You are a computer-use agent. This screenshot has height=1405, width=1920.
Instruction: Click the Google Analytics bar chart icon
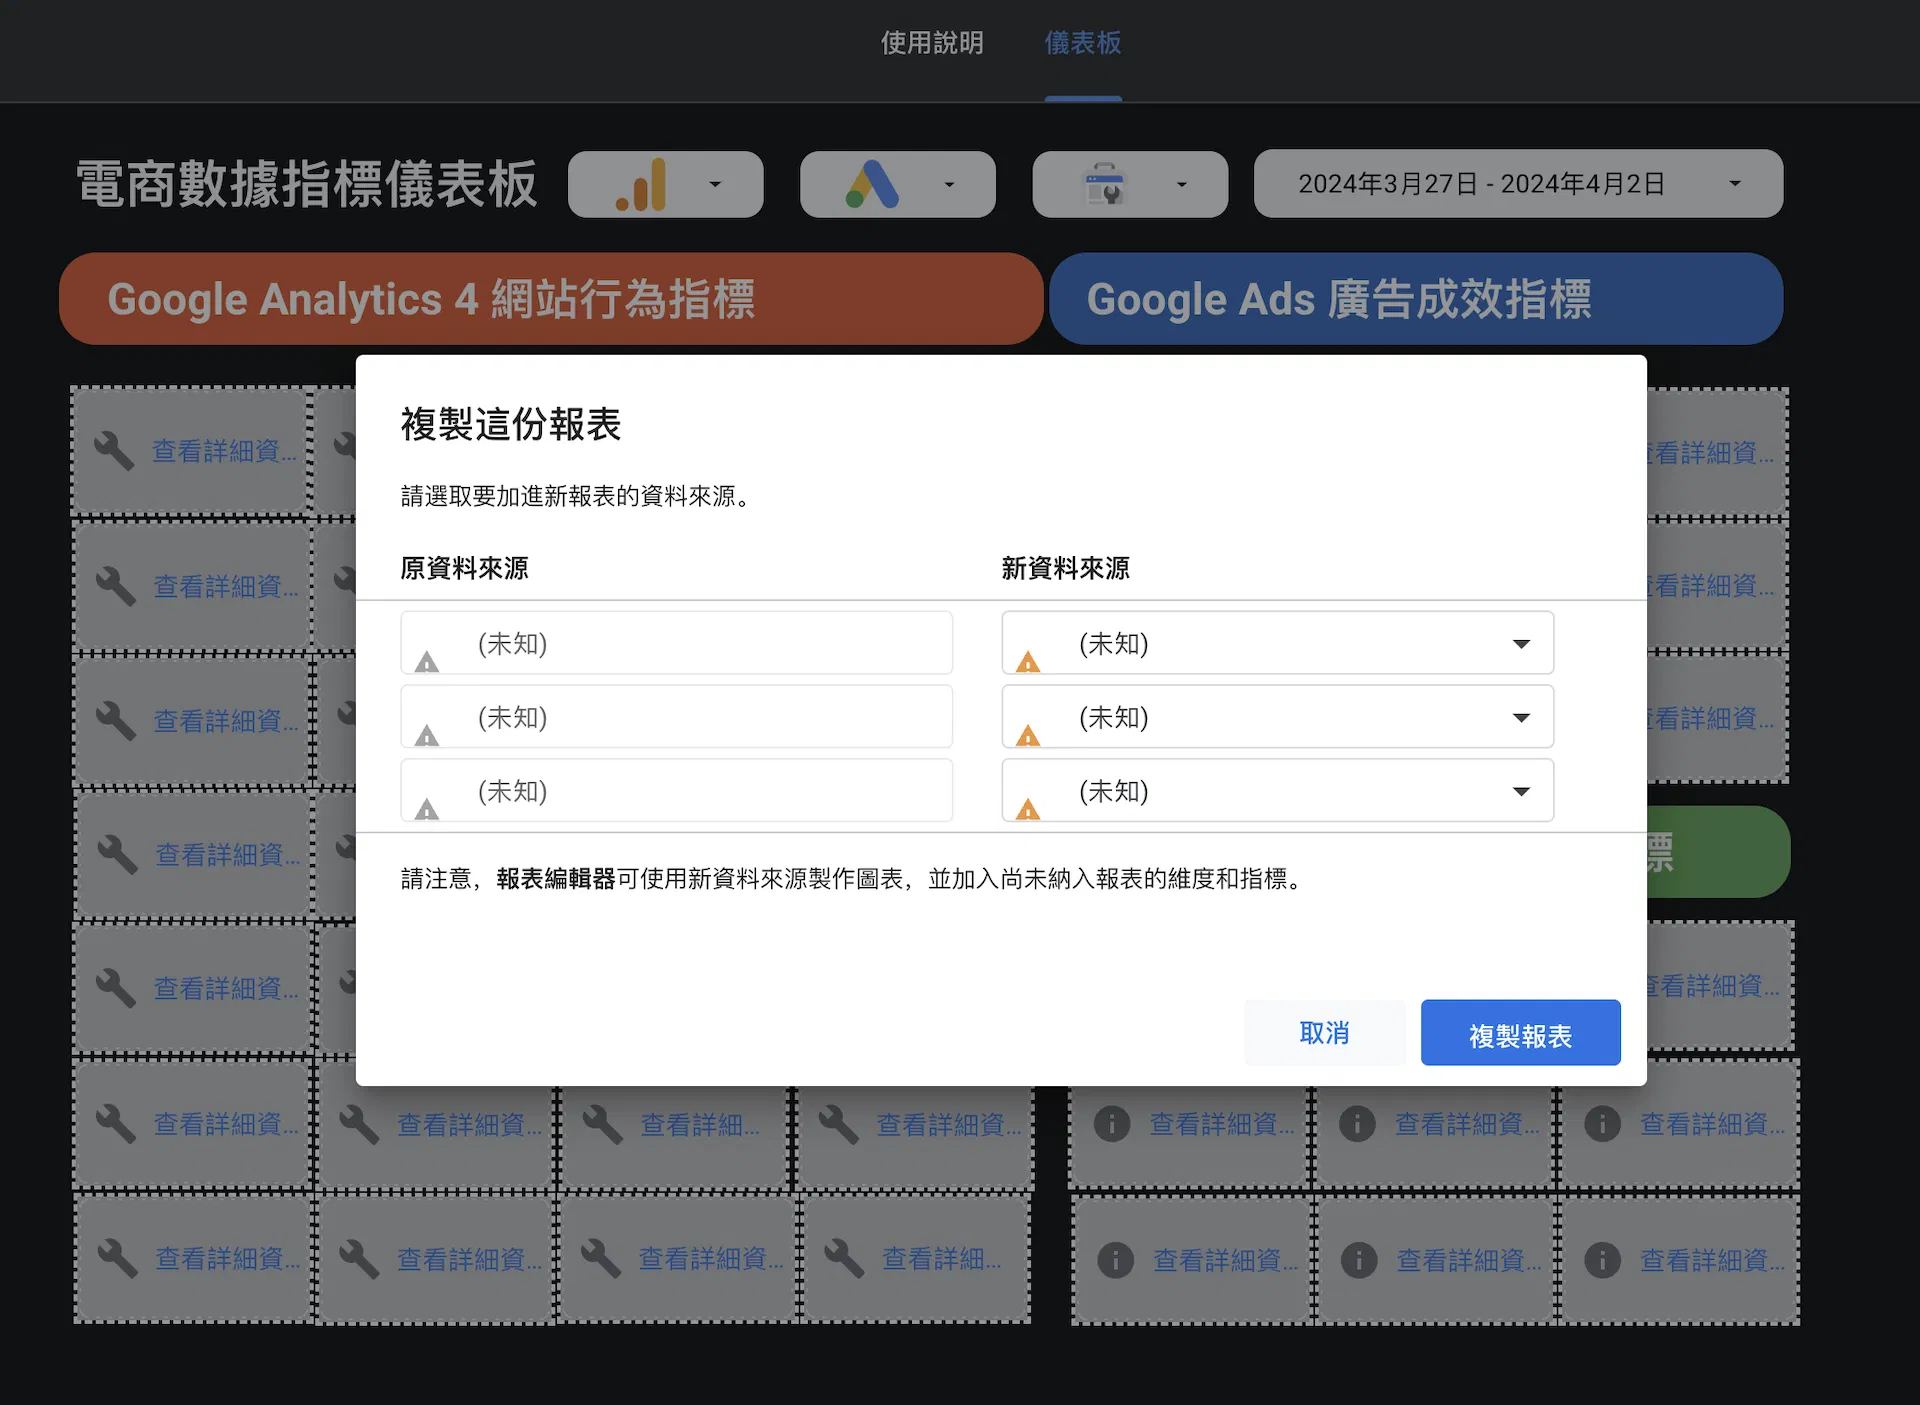click(642, 184)
